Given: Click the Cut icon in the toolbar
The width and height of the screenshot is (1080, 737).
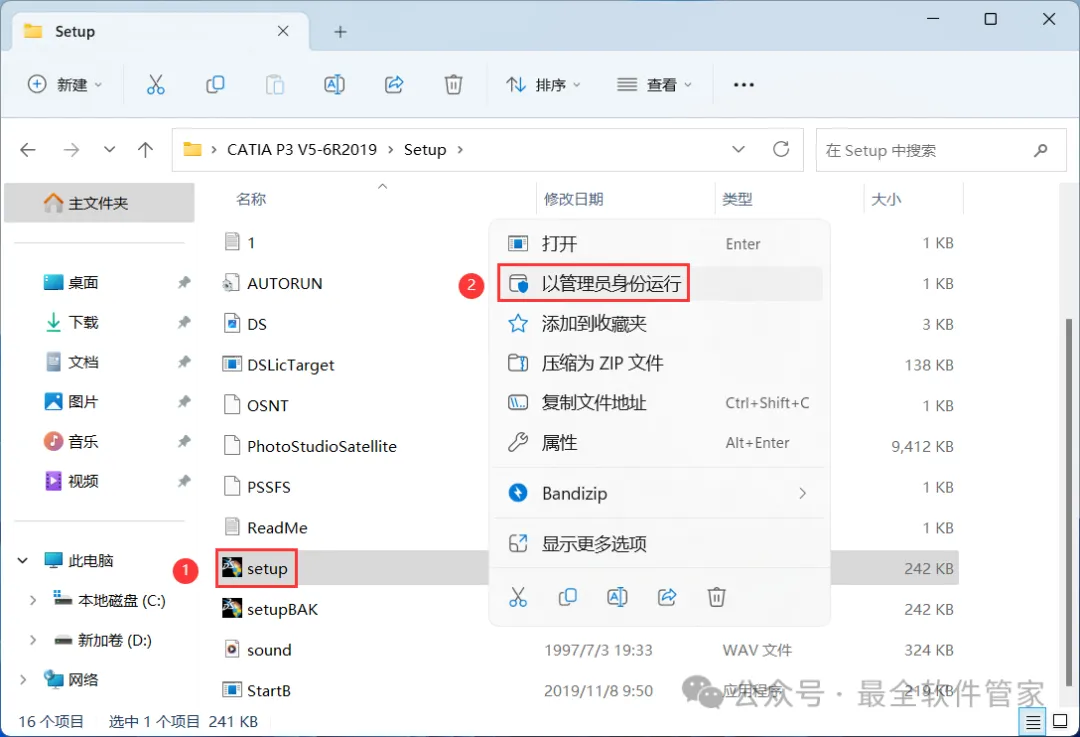Looking at the screenshot, I should click(x=156, y=85).
